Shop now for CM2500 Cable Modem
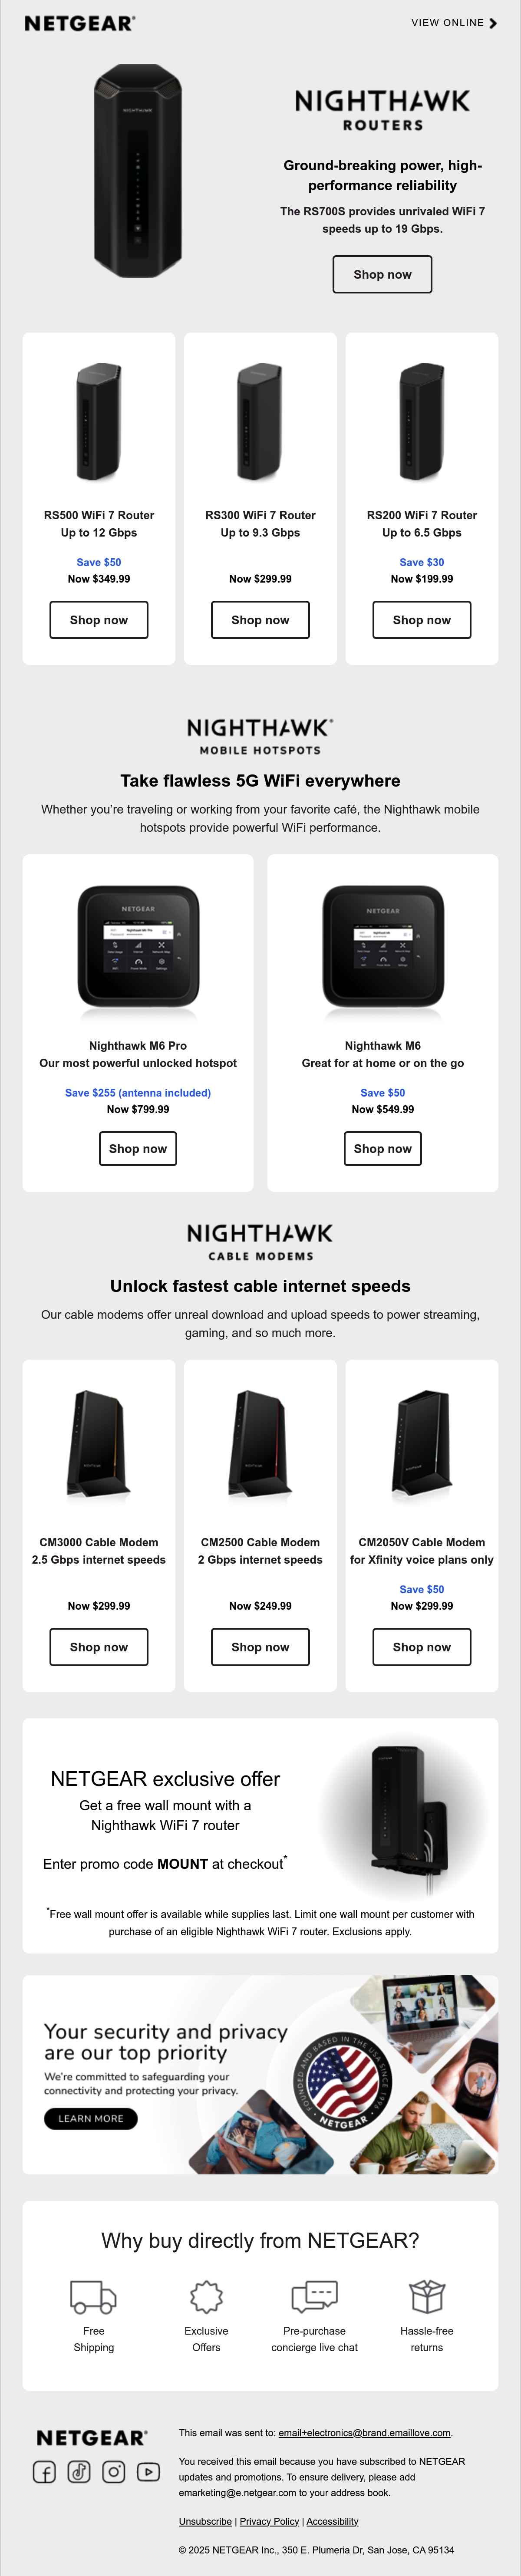521x2576 pixels. (260, 1647)
